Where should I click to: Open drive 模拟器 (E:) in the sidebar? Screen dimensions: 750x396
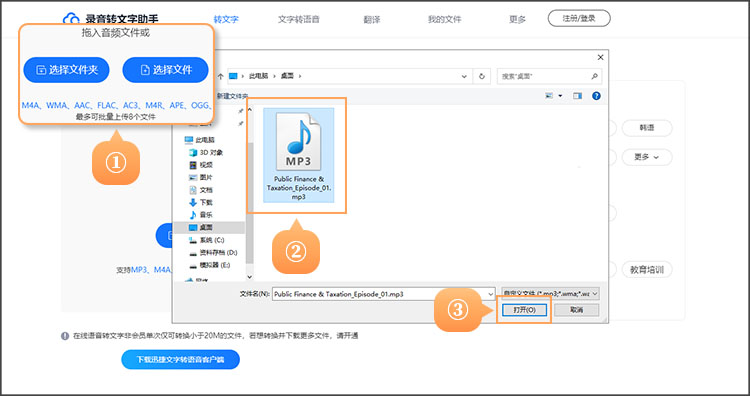pos(210,264)
